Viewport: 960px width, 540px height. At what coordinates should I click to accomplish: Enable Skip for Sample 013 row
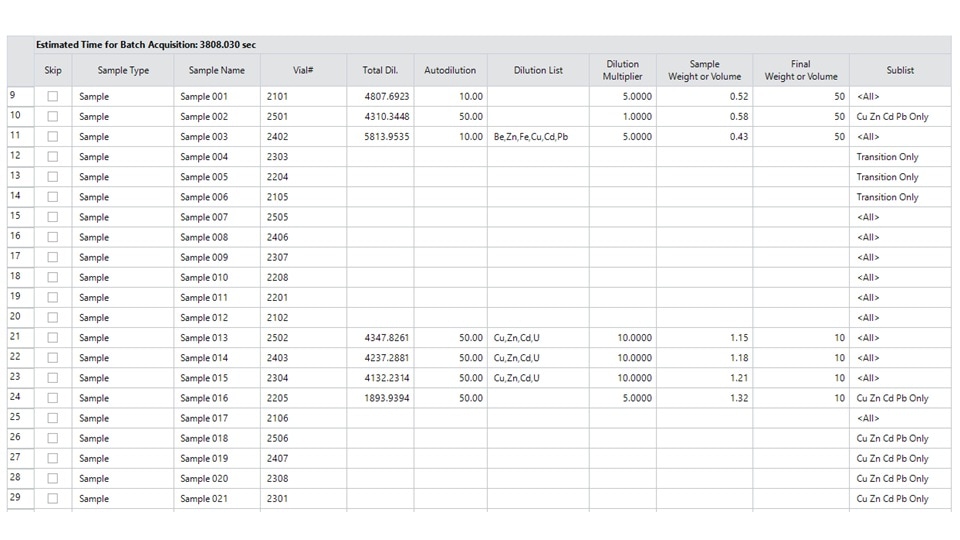pos(53,338)
